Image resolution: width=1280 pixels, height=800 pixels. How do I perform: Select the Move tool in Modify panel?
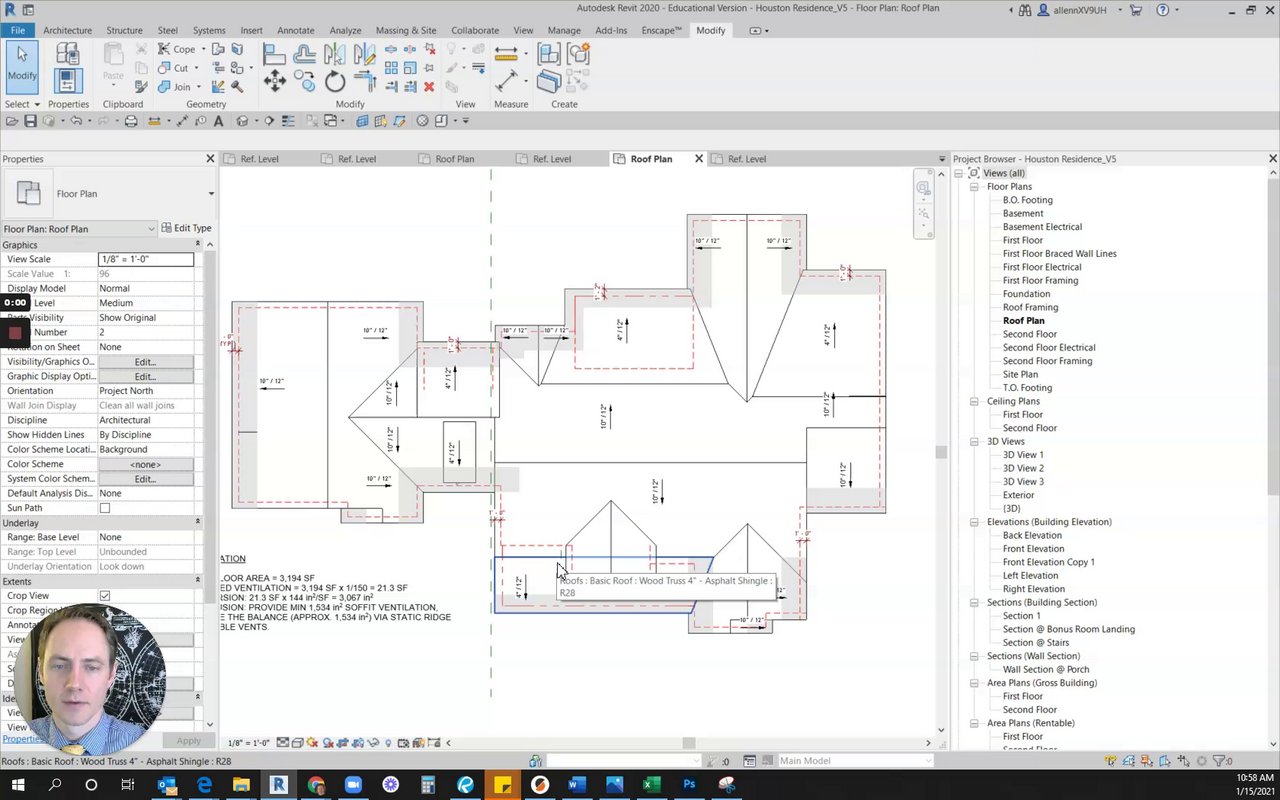[x=275, y=82]
